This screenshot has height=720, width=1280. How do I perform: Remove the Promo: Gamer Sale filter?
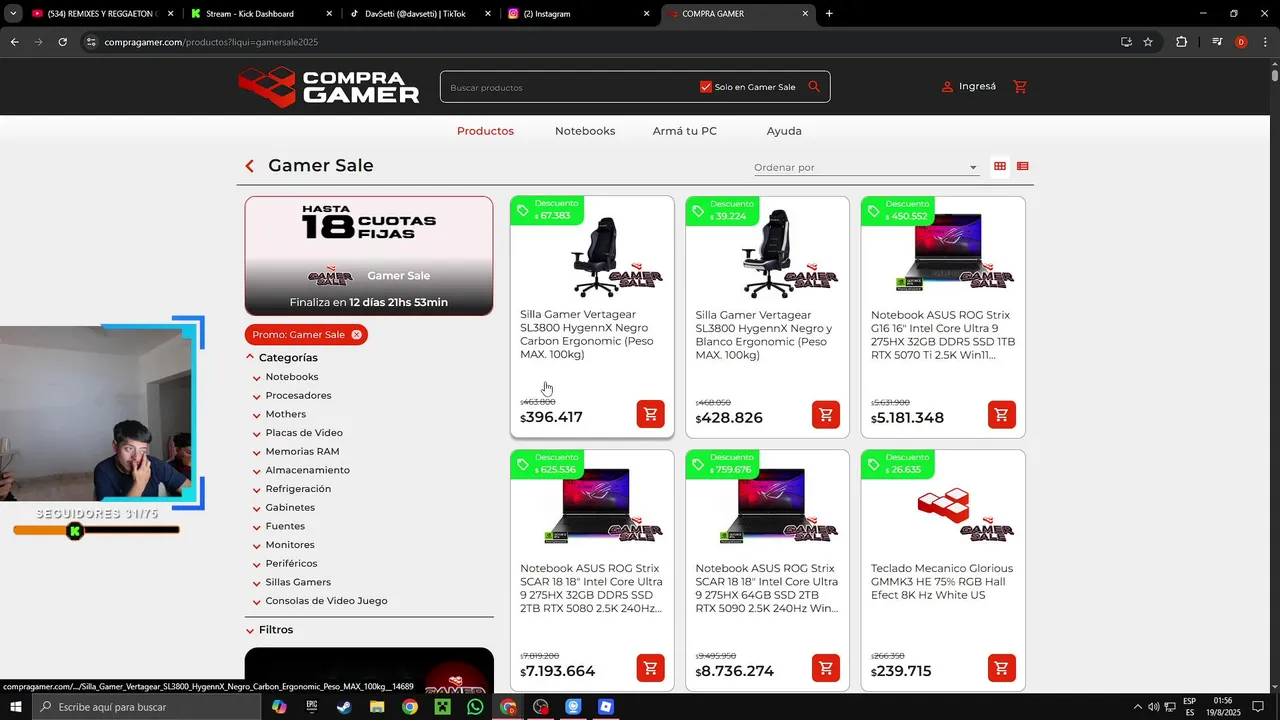click(356, 335)
